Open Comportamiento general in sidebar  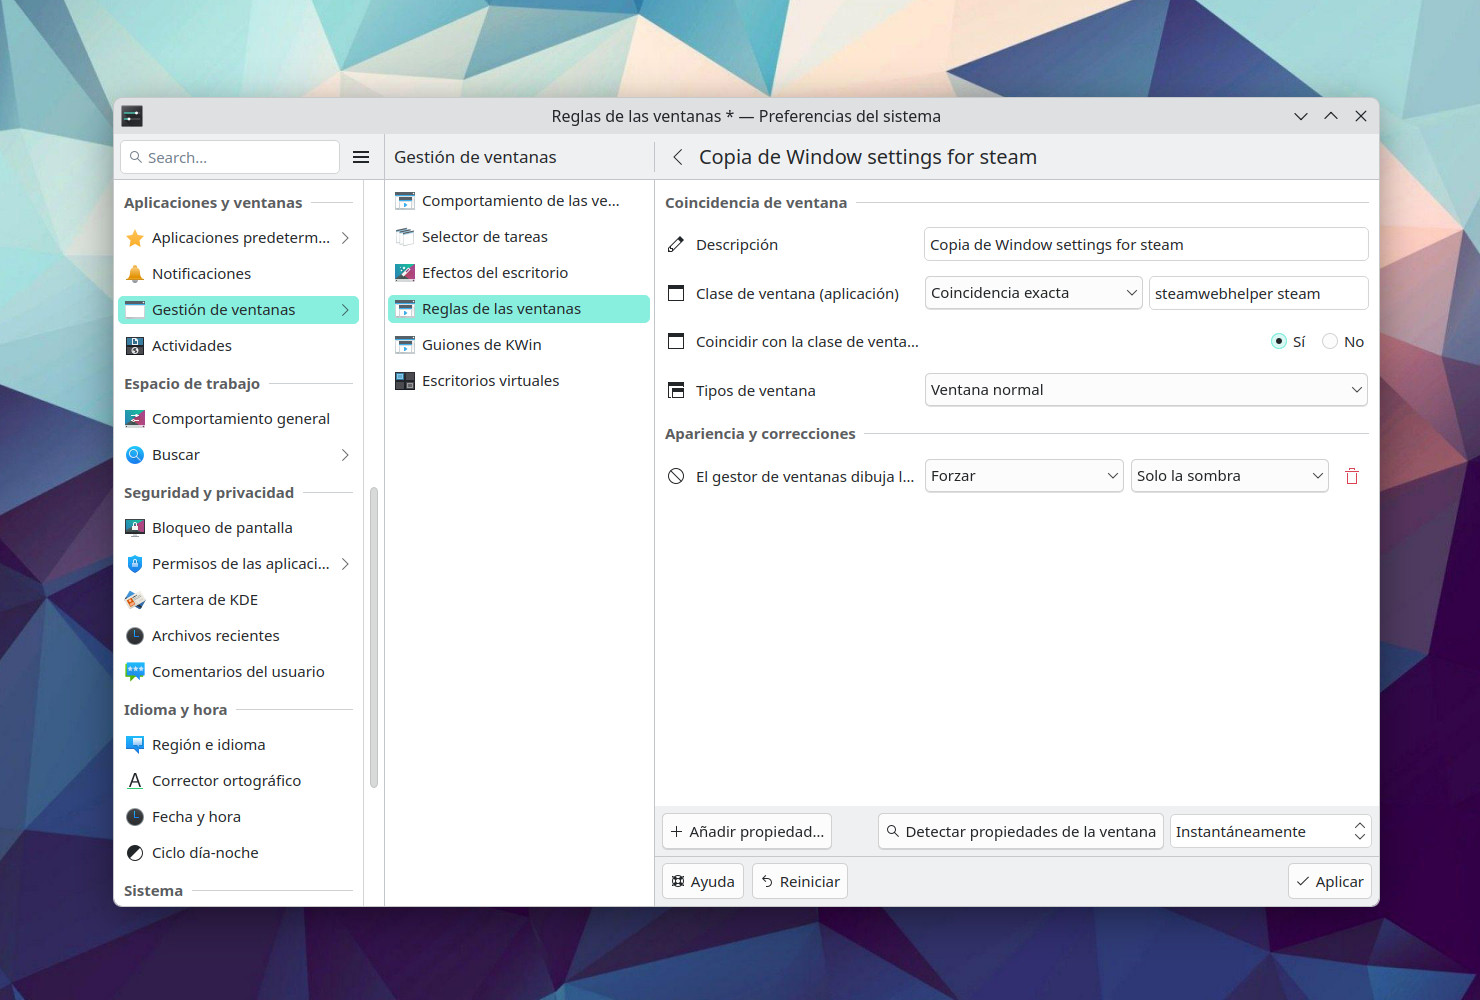(238, 419)
